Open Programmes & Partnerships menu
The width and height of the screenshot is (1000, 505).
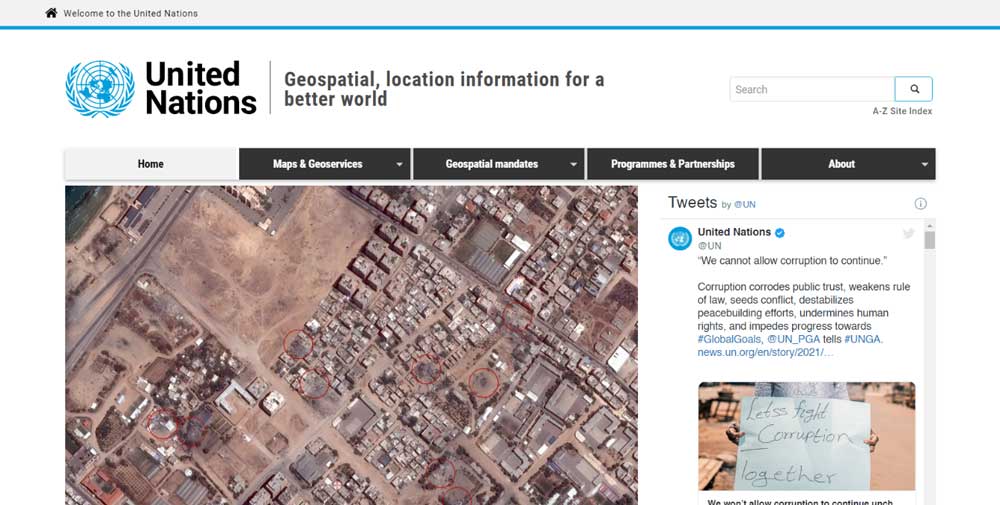point(672,164)
